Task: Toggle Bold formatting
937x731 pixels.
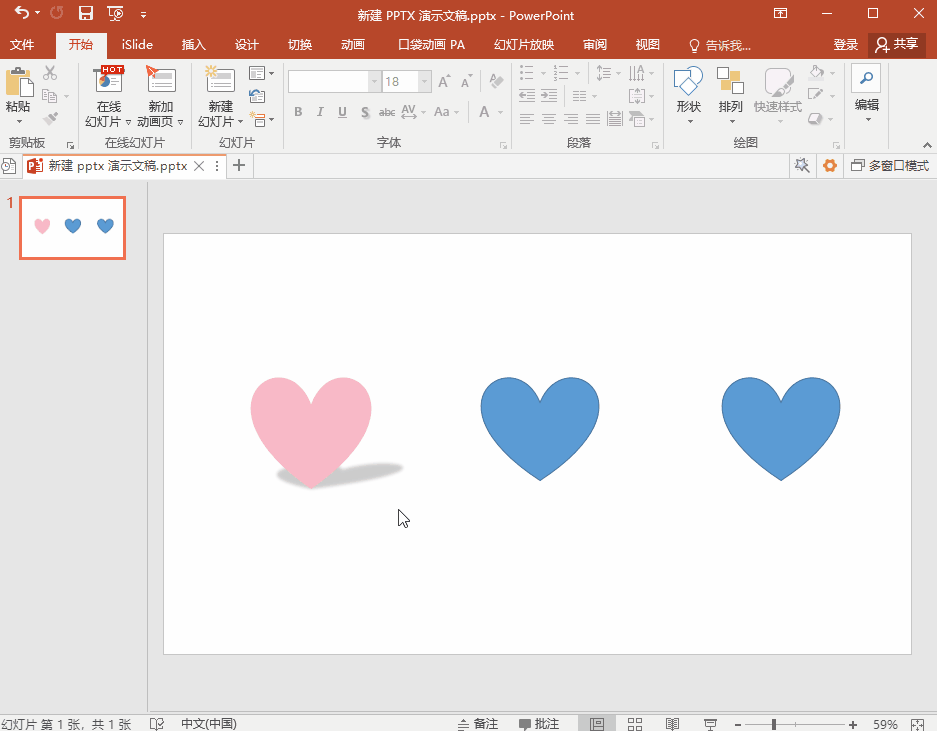Action: tap(298, 112)
